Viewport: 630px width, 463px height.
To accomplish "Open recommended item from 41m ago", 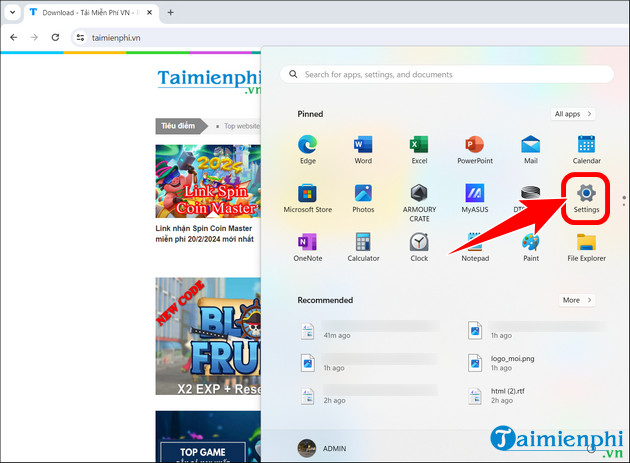I will point(368,331).
